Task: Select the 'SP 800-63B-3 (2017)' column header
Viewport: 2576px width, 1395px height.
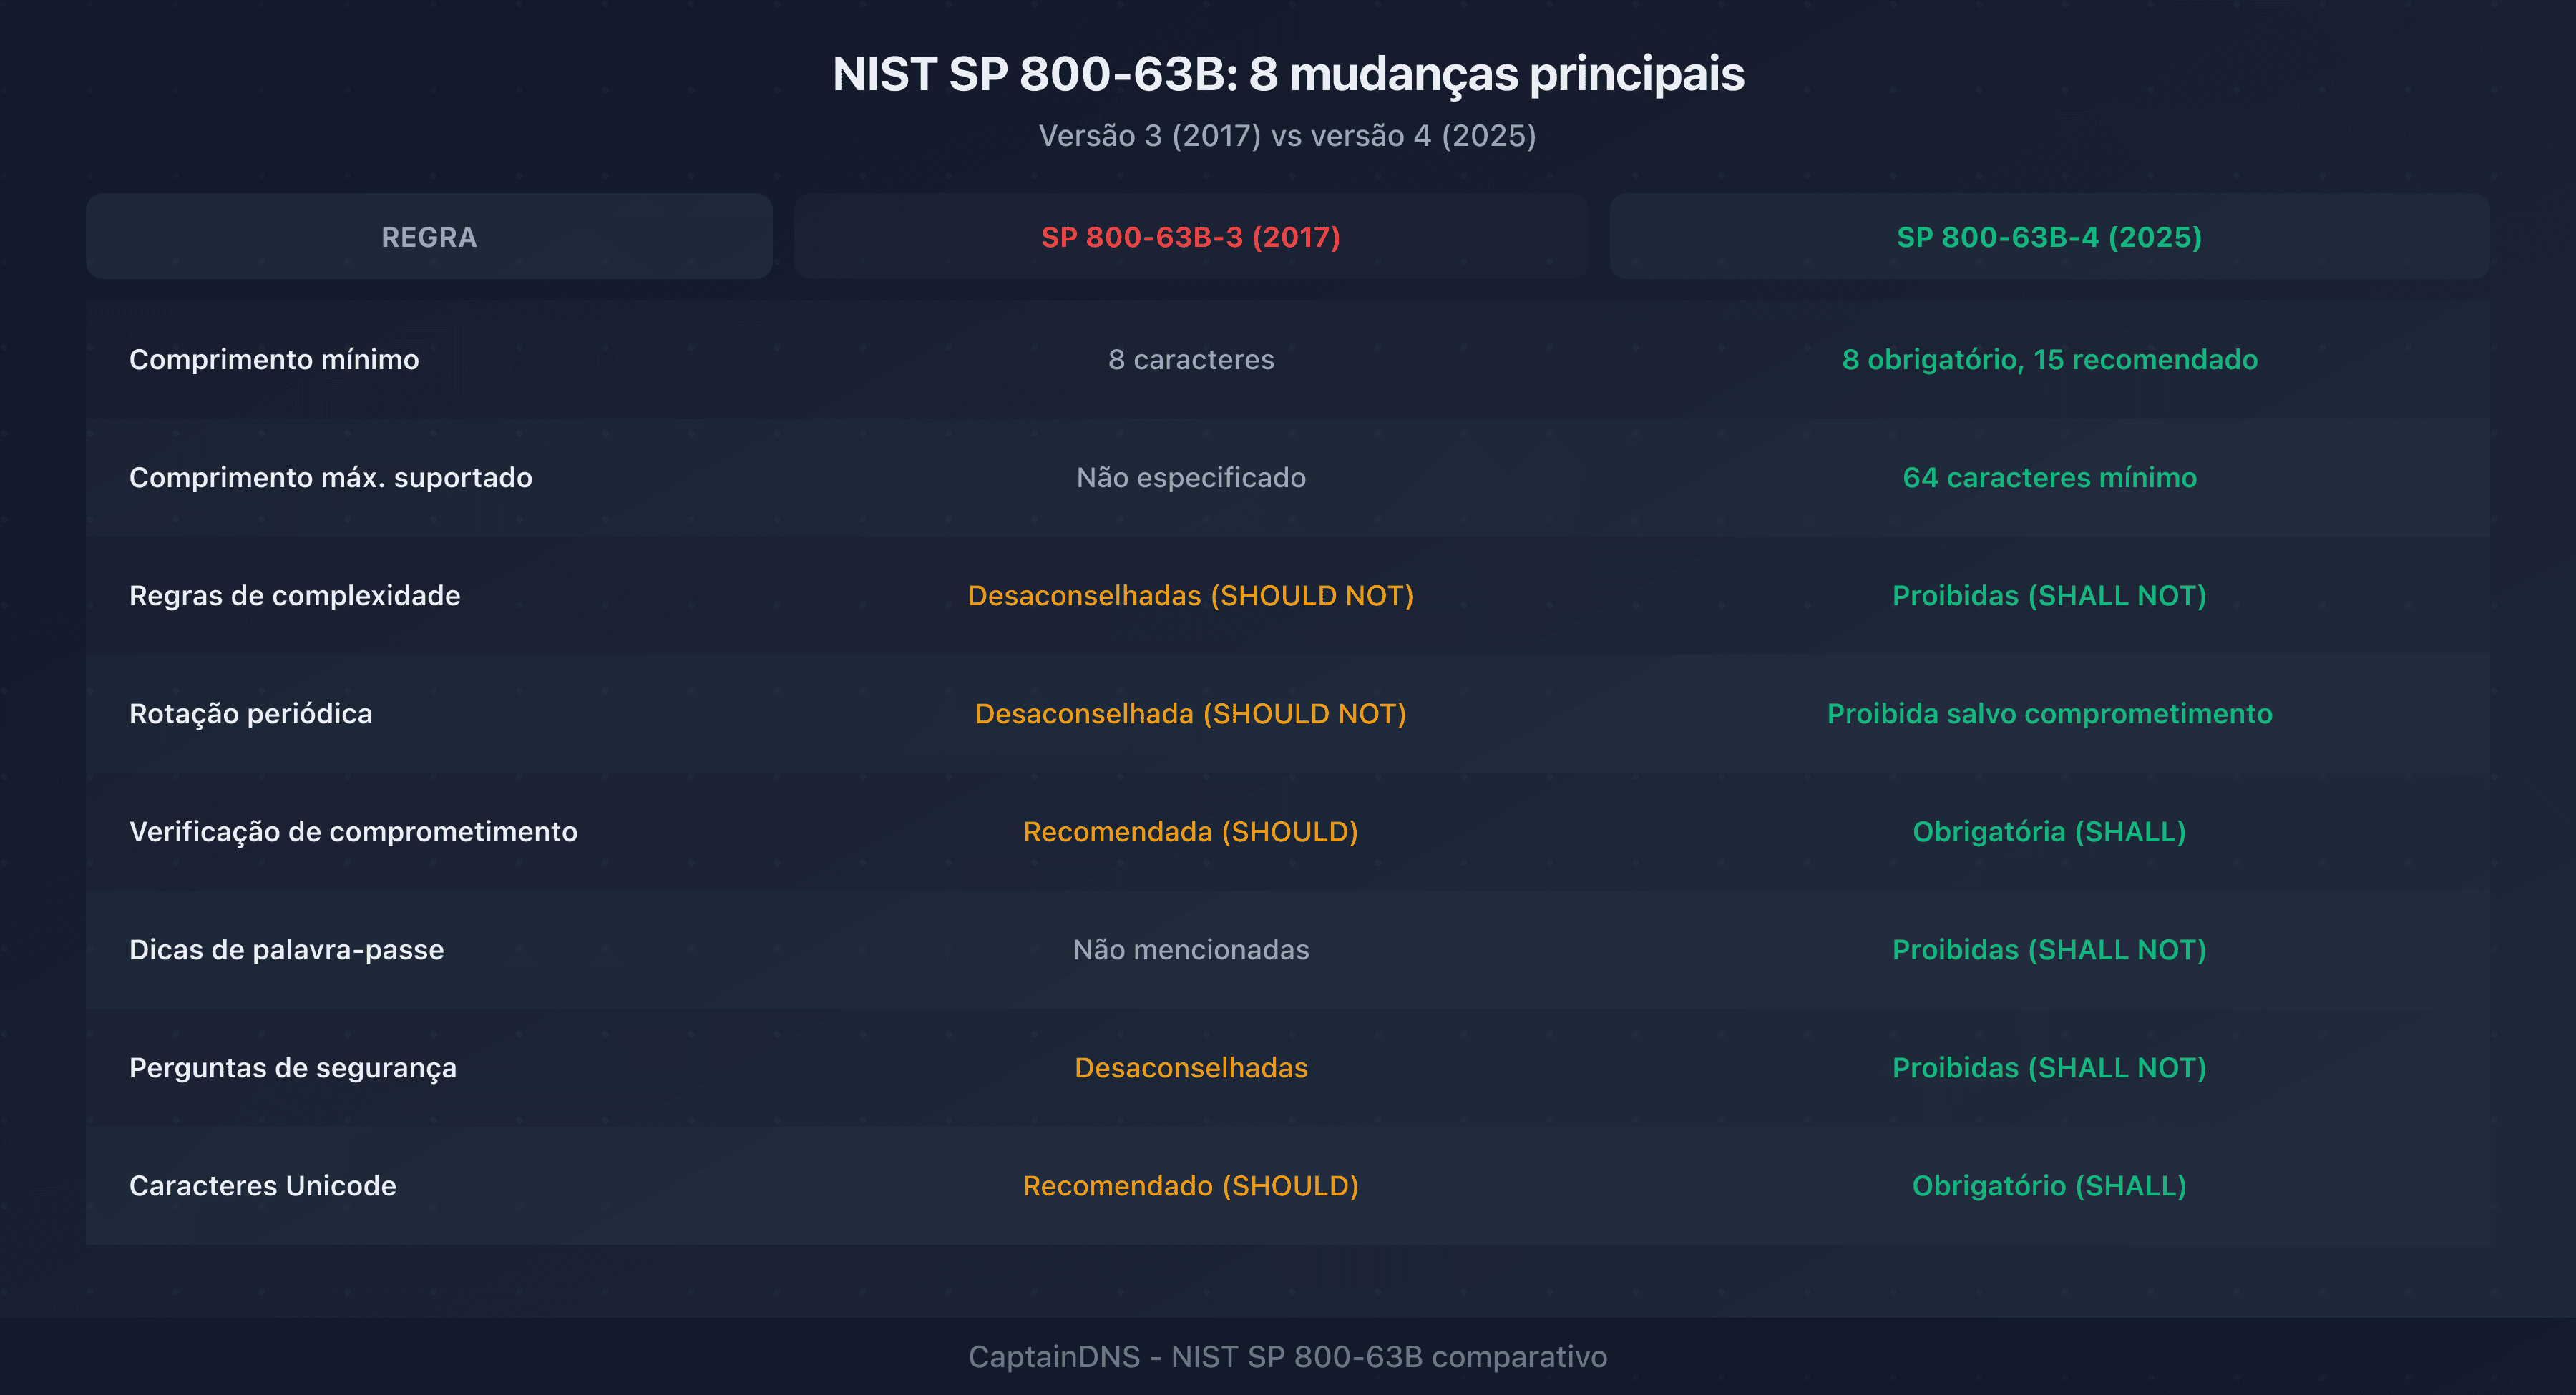Action: pyautogui.click(x=1191, y=236)
